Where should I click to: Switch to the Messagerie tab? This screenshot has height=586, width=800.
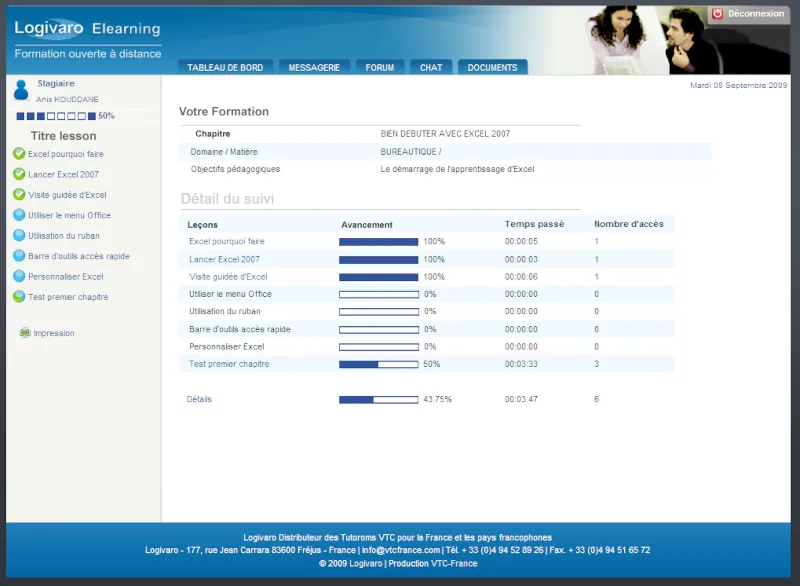pyautogui.click(x=314, y=68)
